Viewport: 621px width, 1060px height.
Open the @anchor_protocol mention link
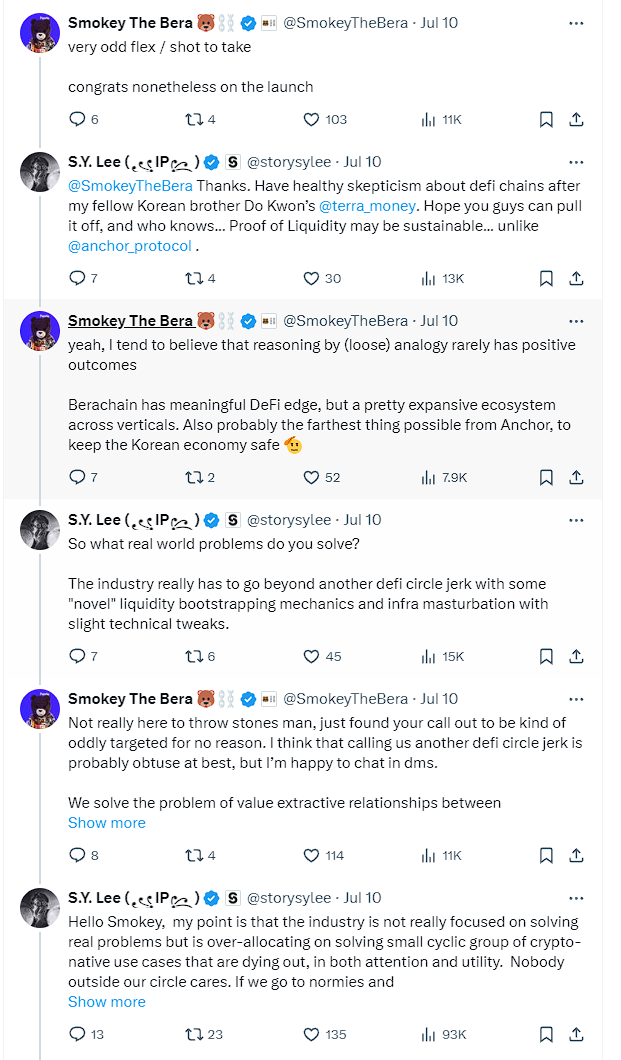[130, 246]
